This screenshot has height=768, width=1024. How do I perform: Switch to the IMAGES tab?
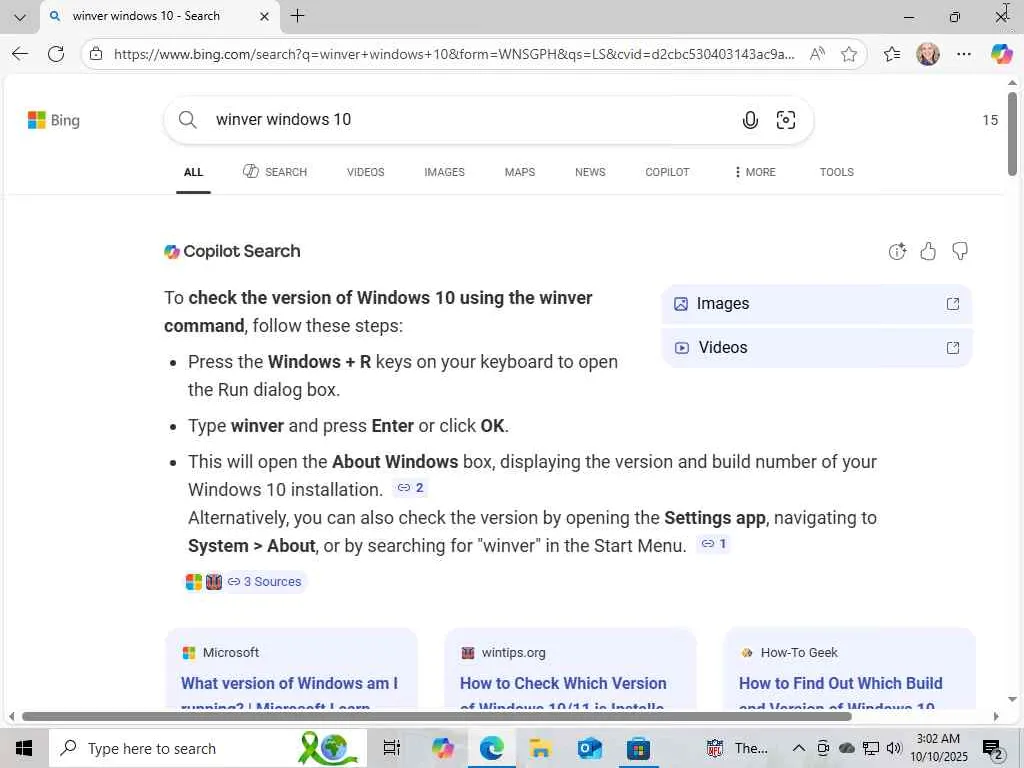[x=444, y=172]
